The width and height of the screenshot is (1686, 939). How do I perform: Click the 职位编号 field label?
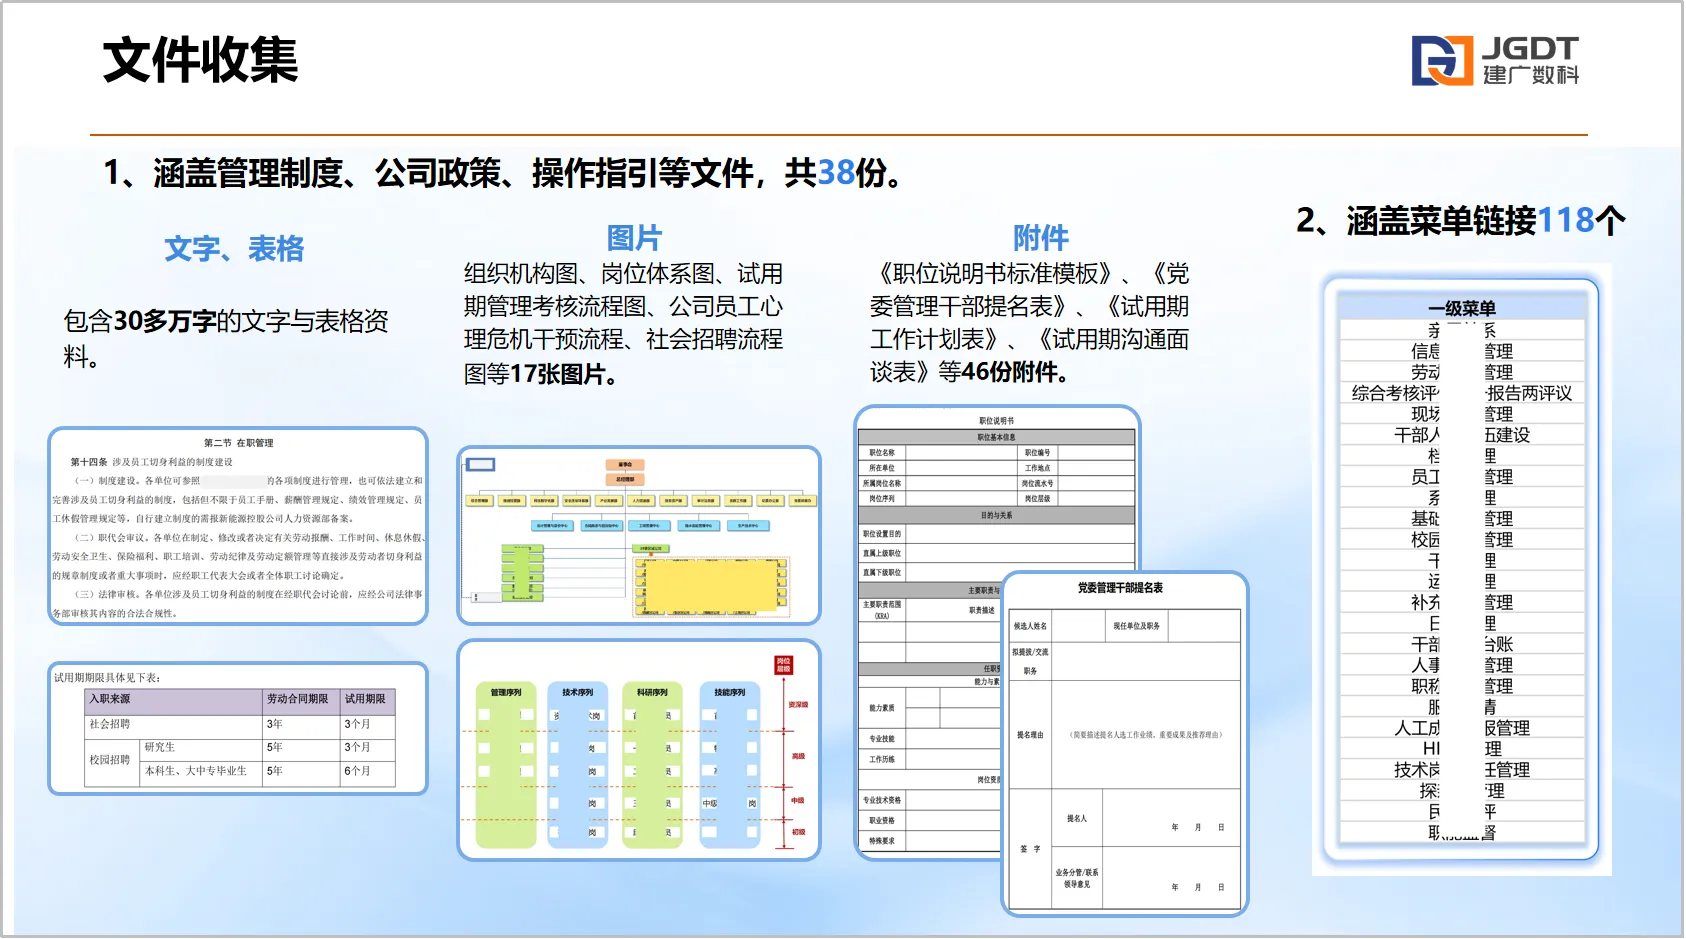pyautogui.click(x=1038, y=453)
